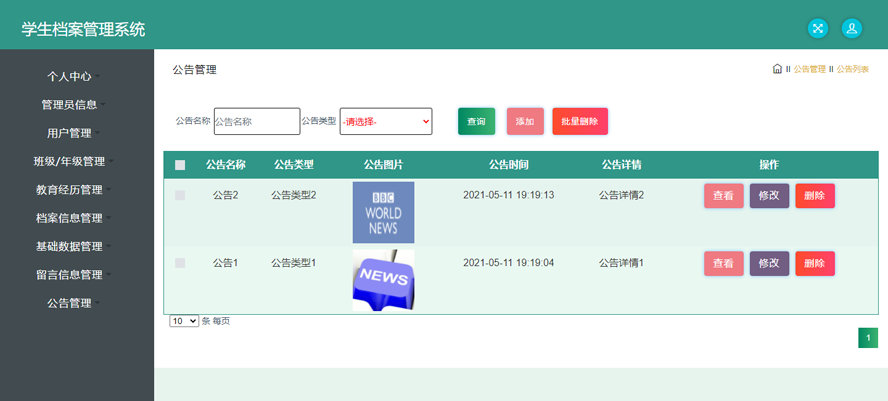The width and height of the screenshot is (888, 401).
Task: Delete 公告1 with its 删除 button
Action: click(x=815, y=263)
